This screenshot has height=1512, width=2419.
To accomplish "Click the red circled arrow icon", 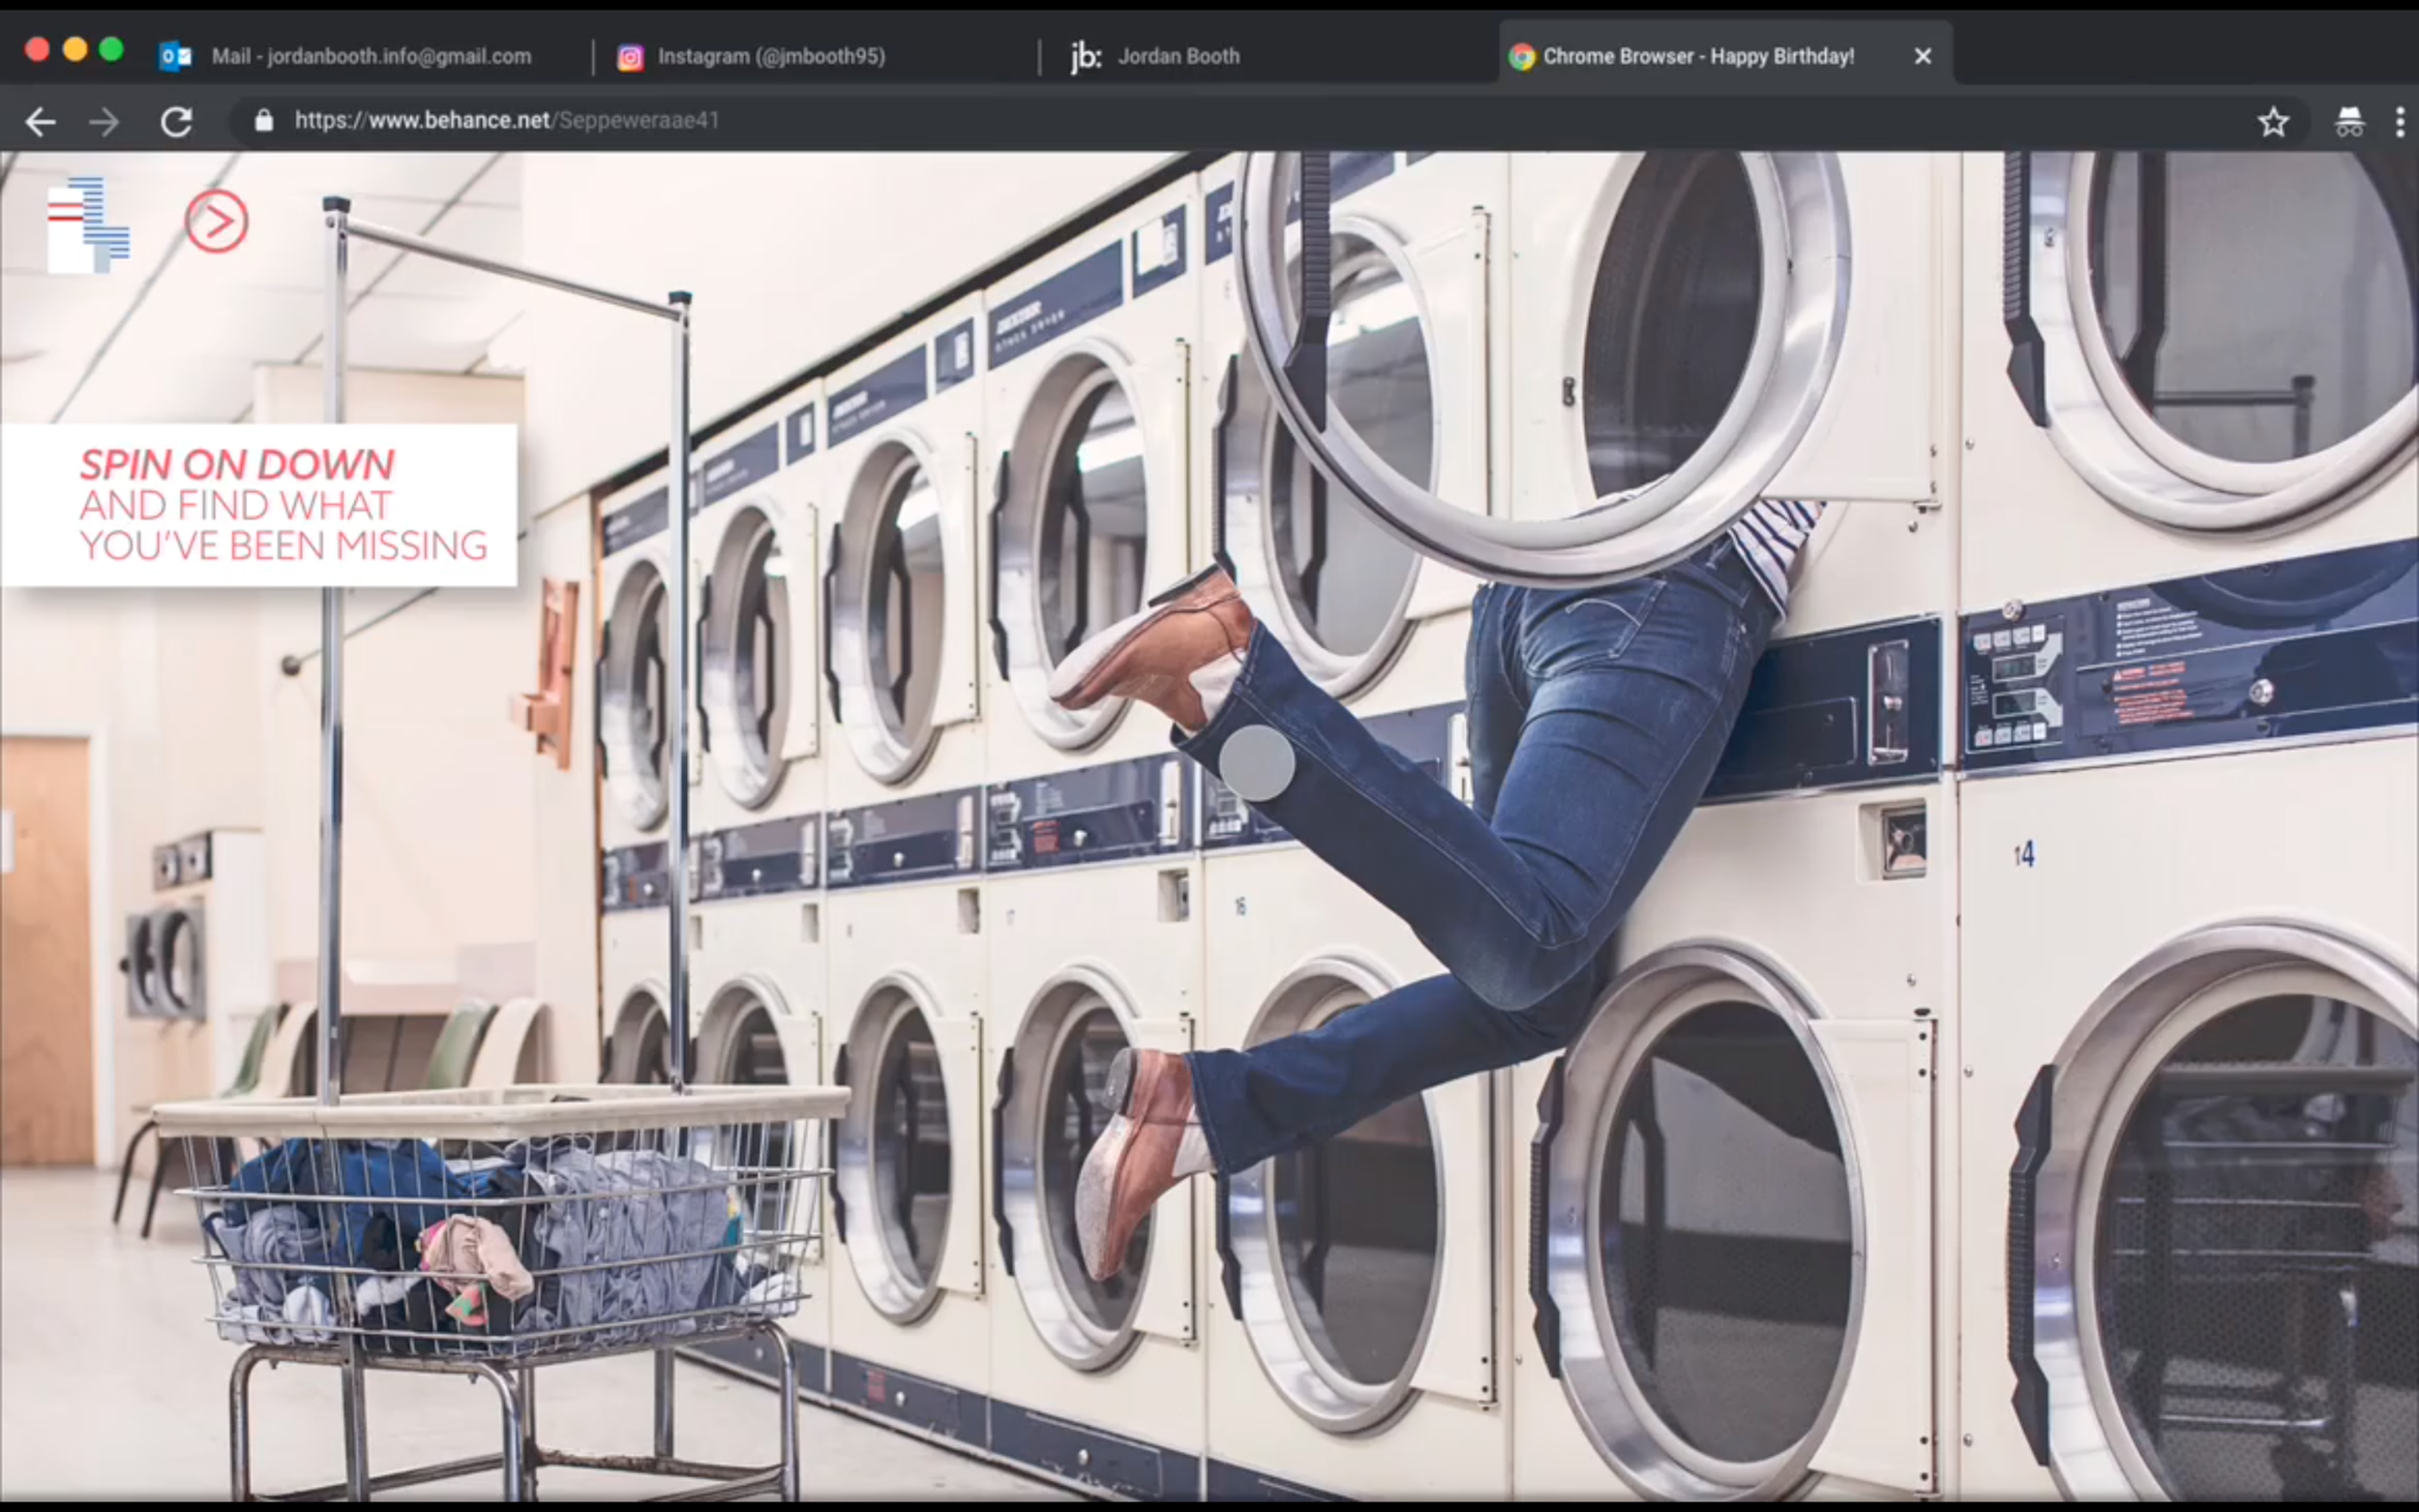I will (x=216, y=221).
